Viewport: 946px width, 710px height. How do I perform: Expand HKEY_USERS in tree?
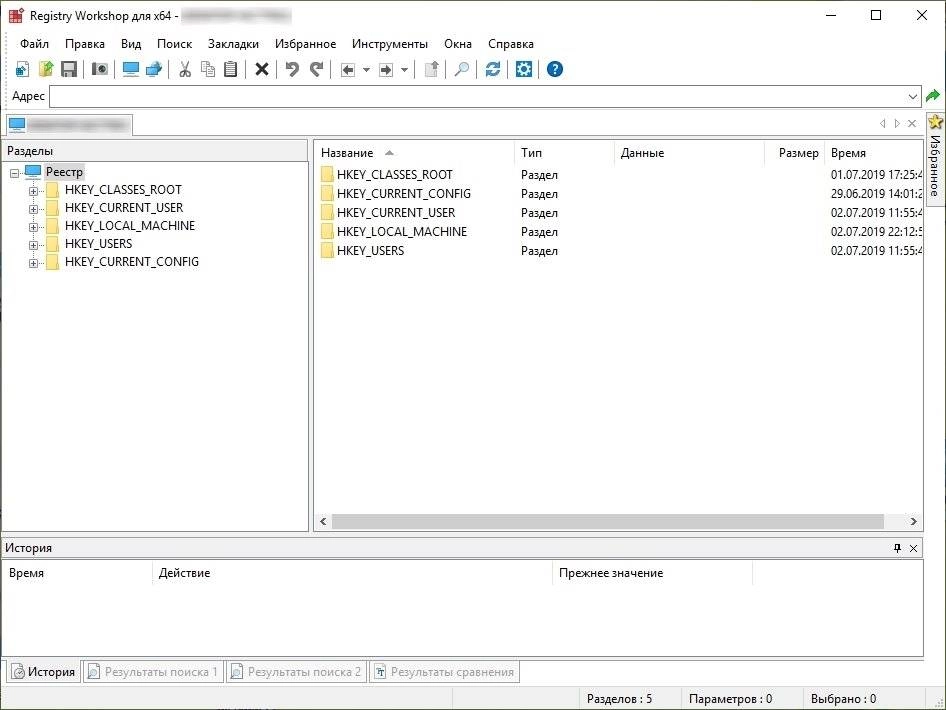33,246
